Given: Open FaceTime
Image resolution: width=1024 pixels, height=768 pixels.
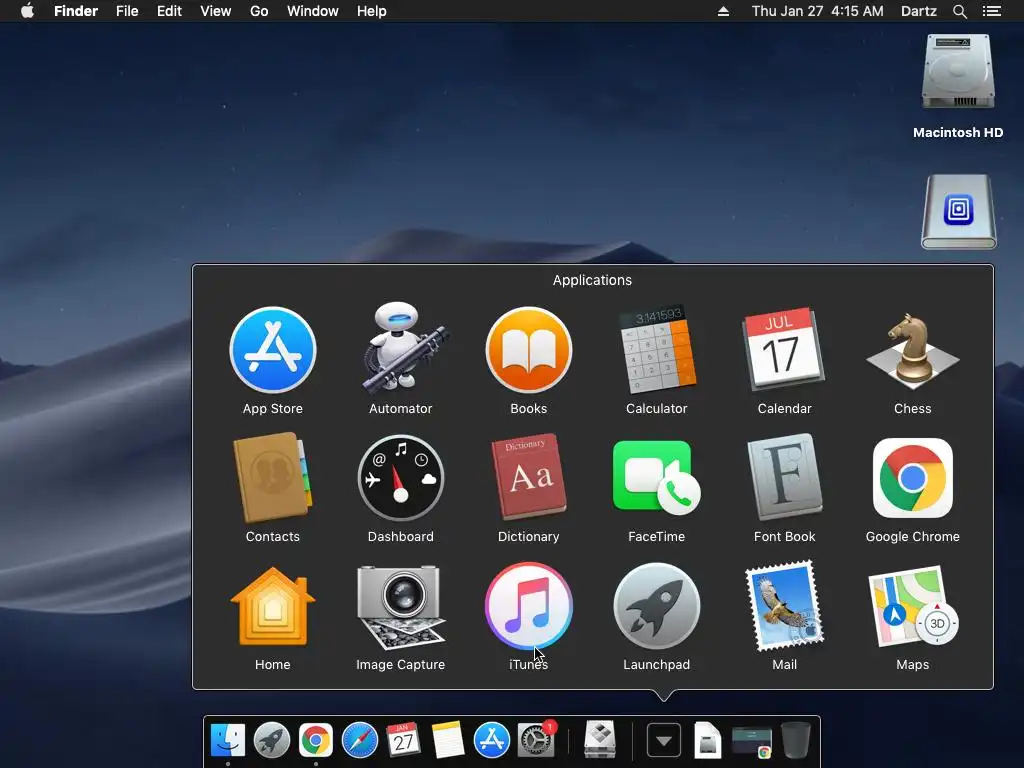Looking at the screenshot, I should [x=657, y=478].
